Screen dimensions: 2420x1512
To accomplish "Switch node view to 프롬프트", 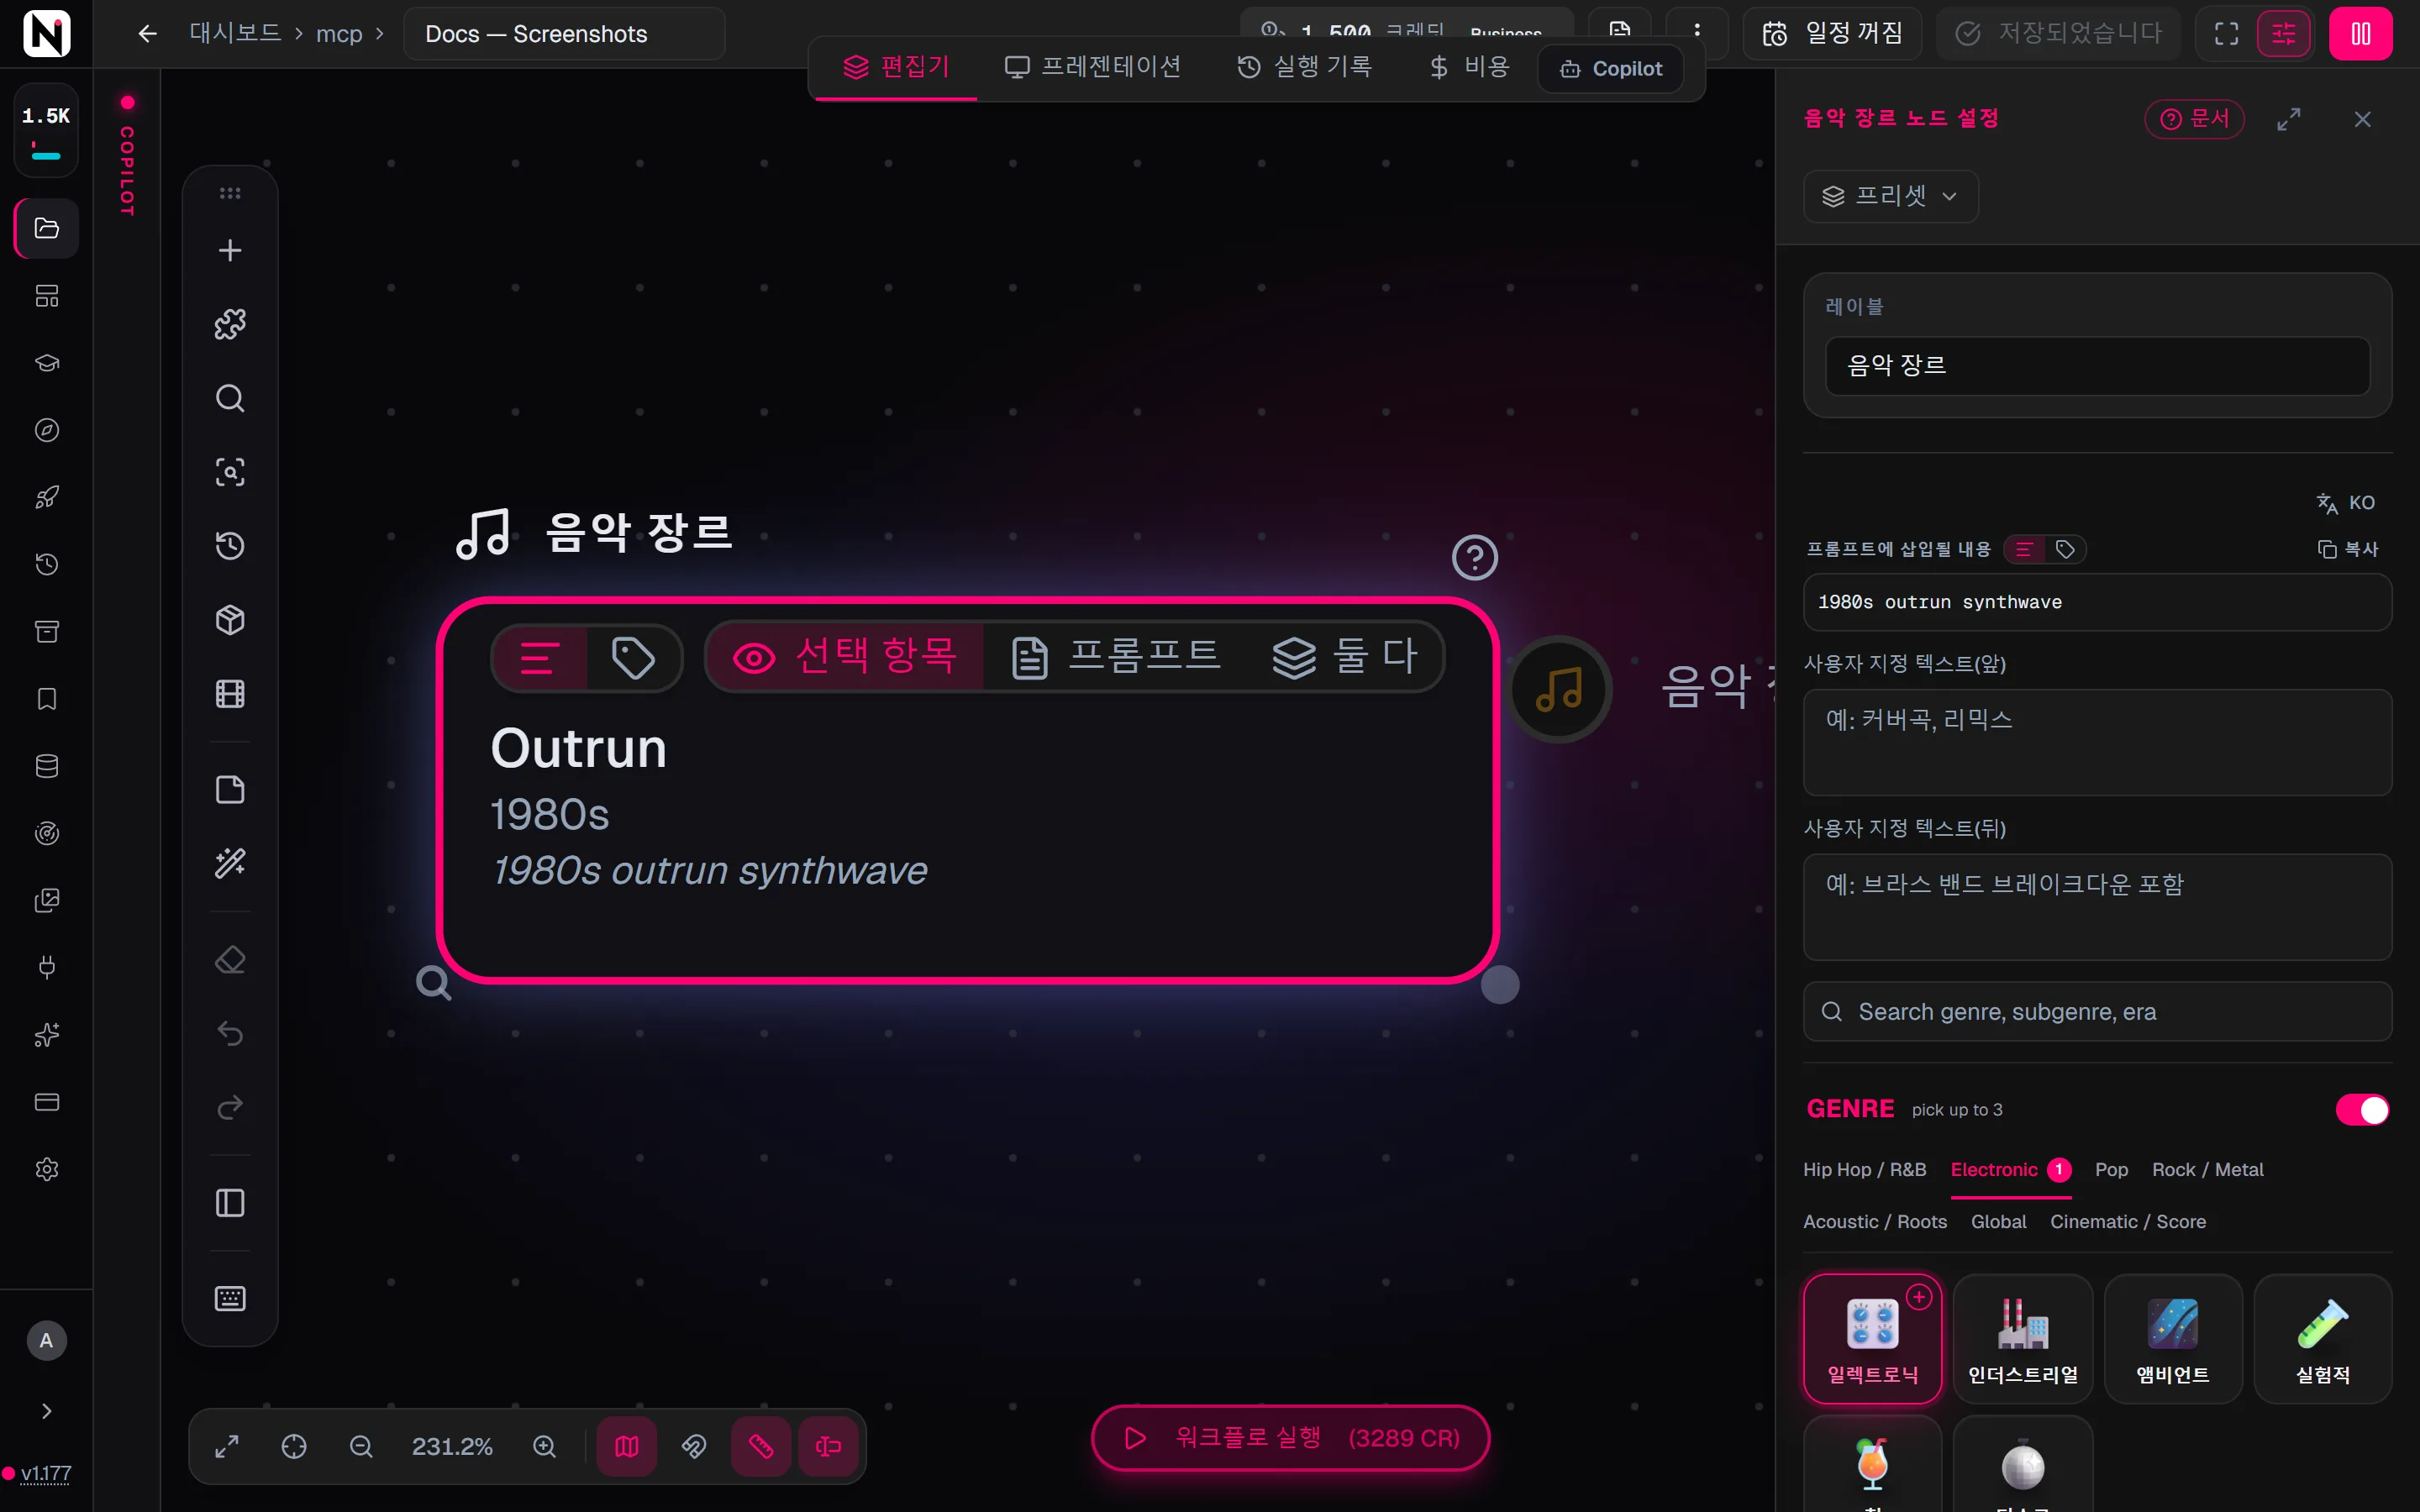I will pos(1114,656).
